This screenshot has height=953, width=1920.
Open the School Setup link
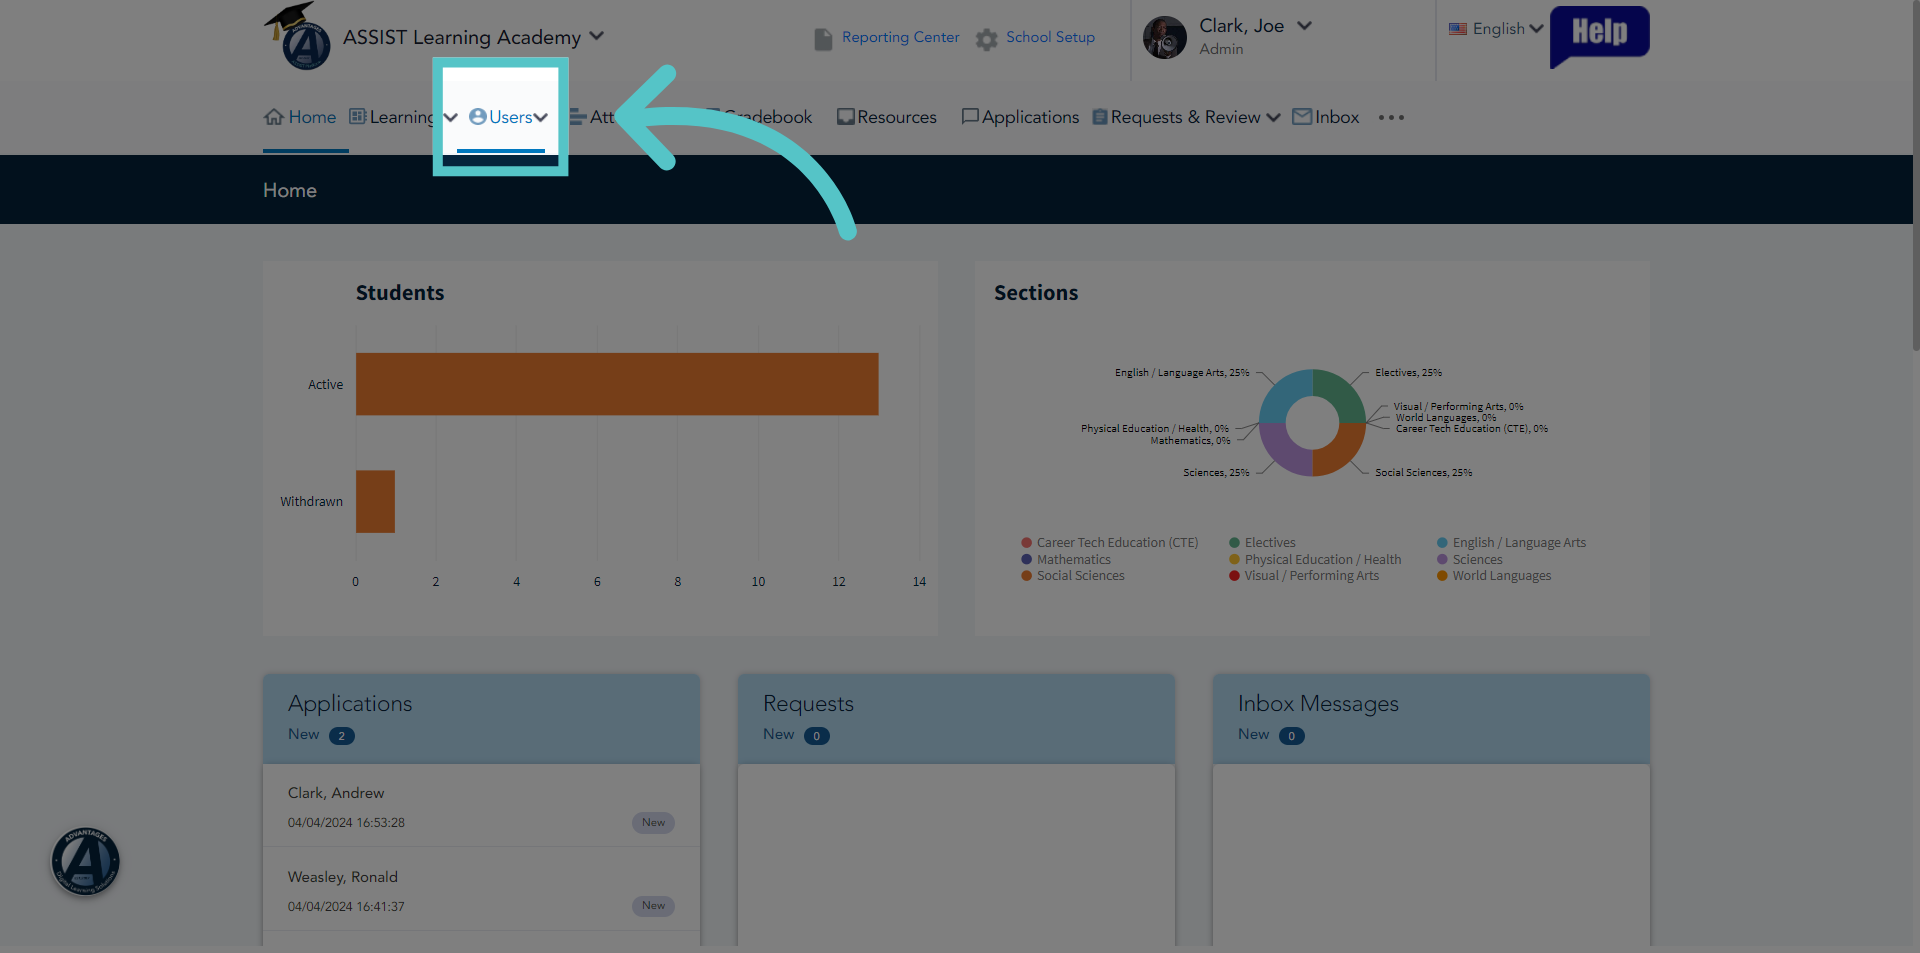1050,37
